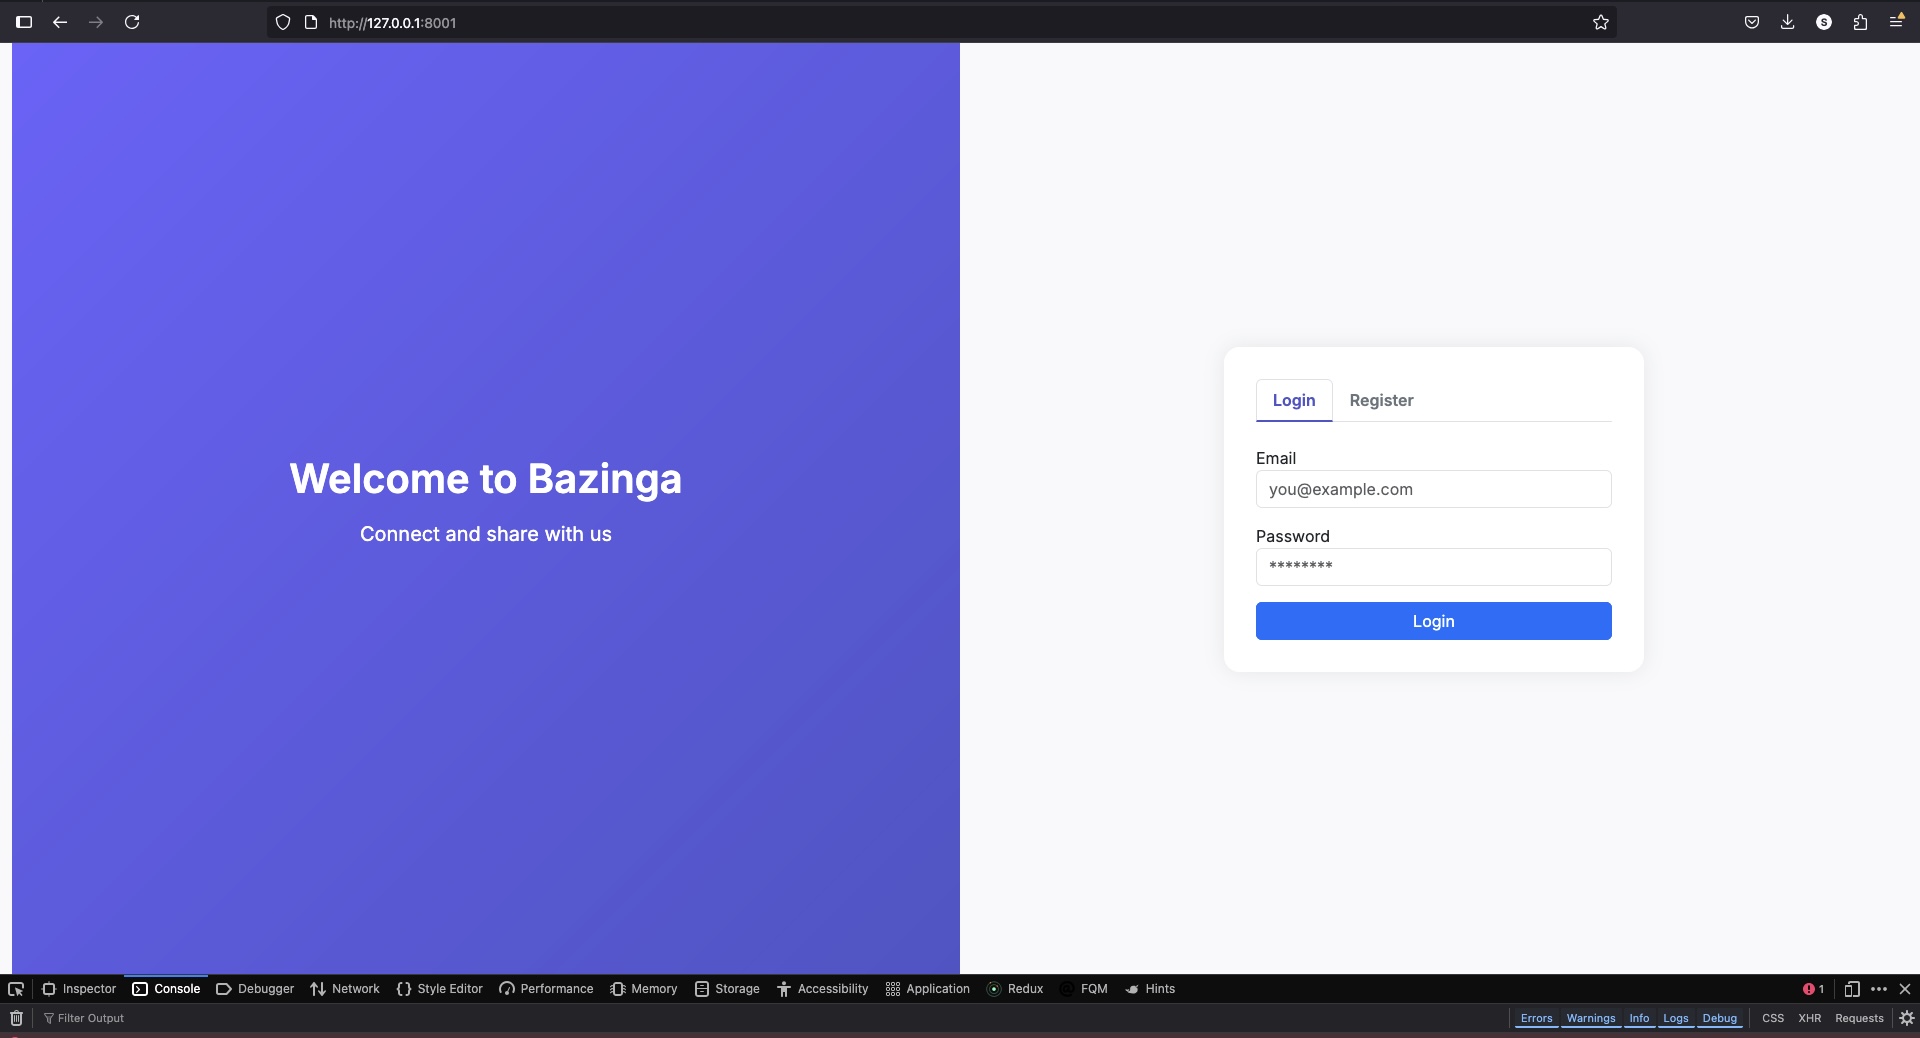Activate the element picker icon in devtools

click(16, 989)
